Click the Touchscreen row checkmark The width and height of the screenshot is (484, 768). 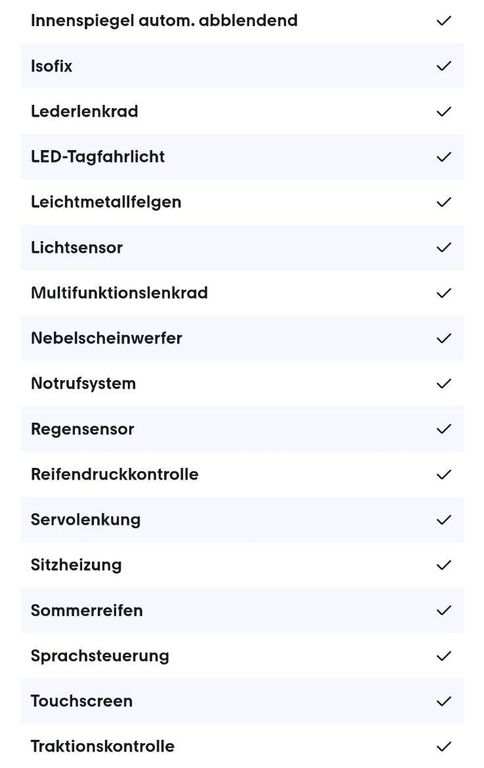tap(443, 701)
